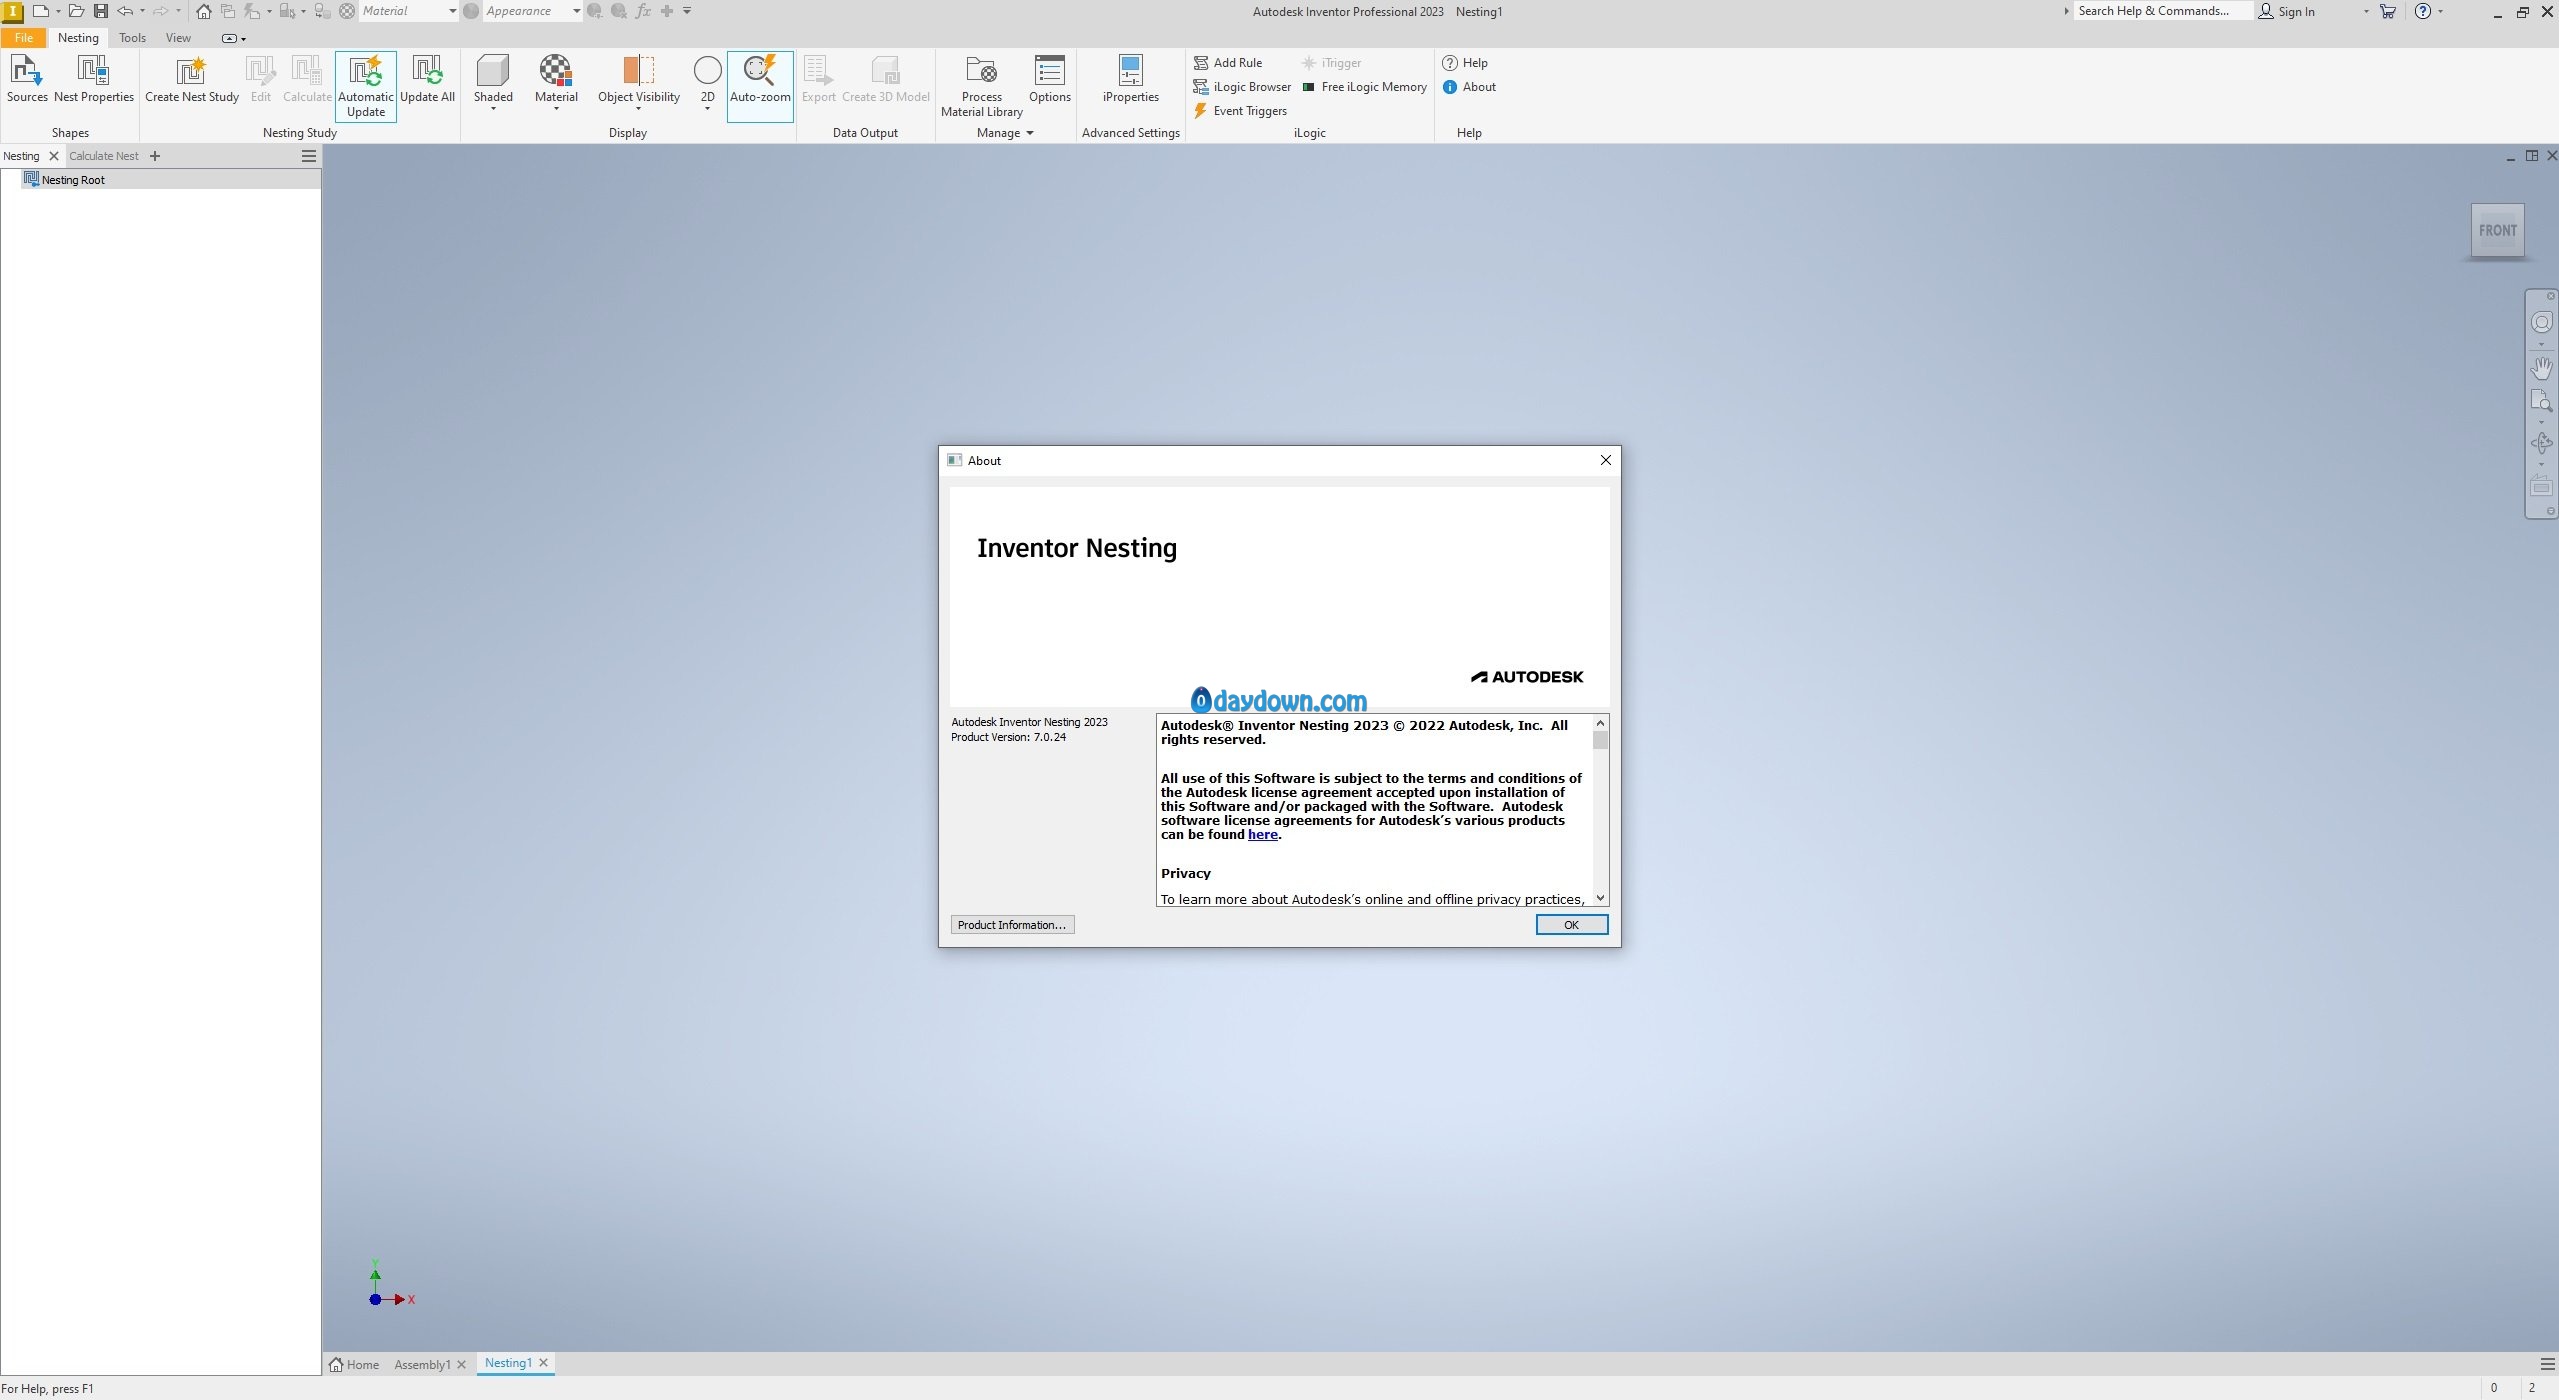Click the Autodesk shopping cart icon

point(2388,11)
